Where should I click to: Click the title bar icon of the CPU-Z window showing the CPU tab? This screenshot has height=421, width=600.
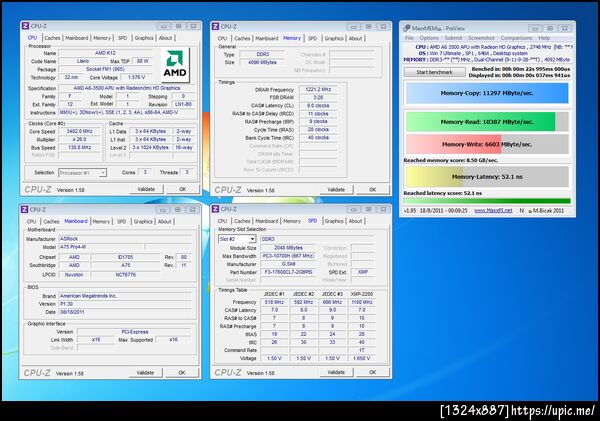click(x=25, y=26)
